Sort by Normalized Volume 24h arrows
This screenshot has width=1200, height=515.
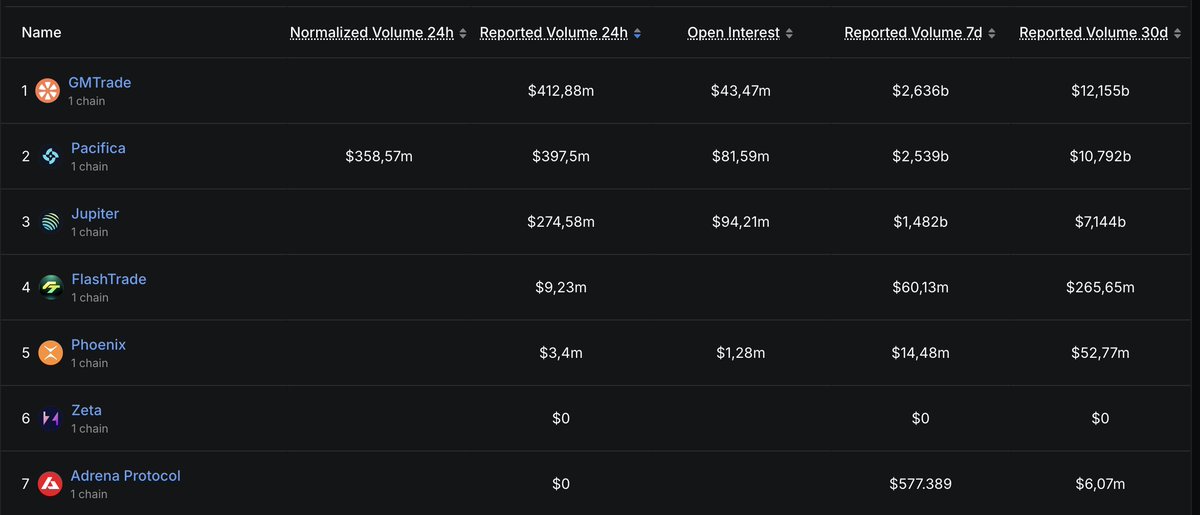point(463,33)
